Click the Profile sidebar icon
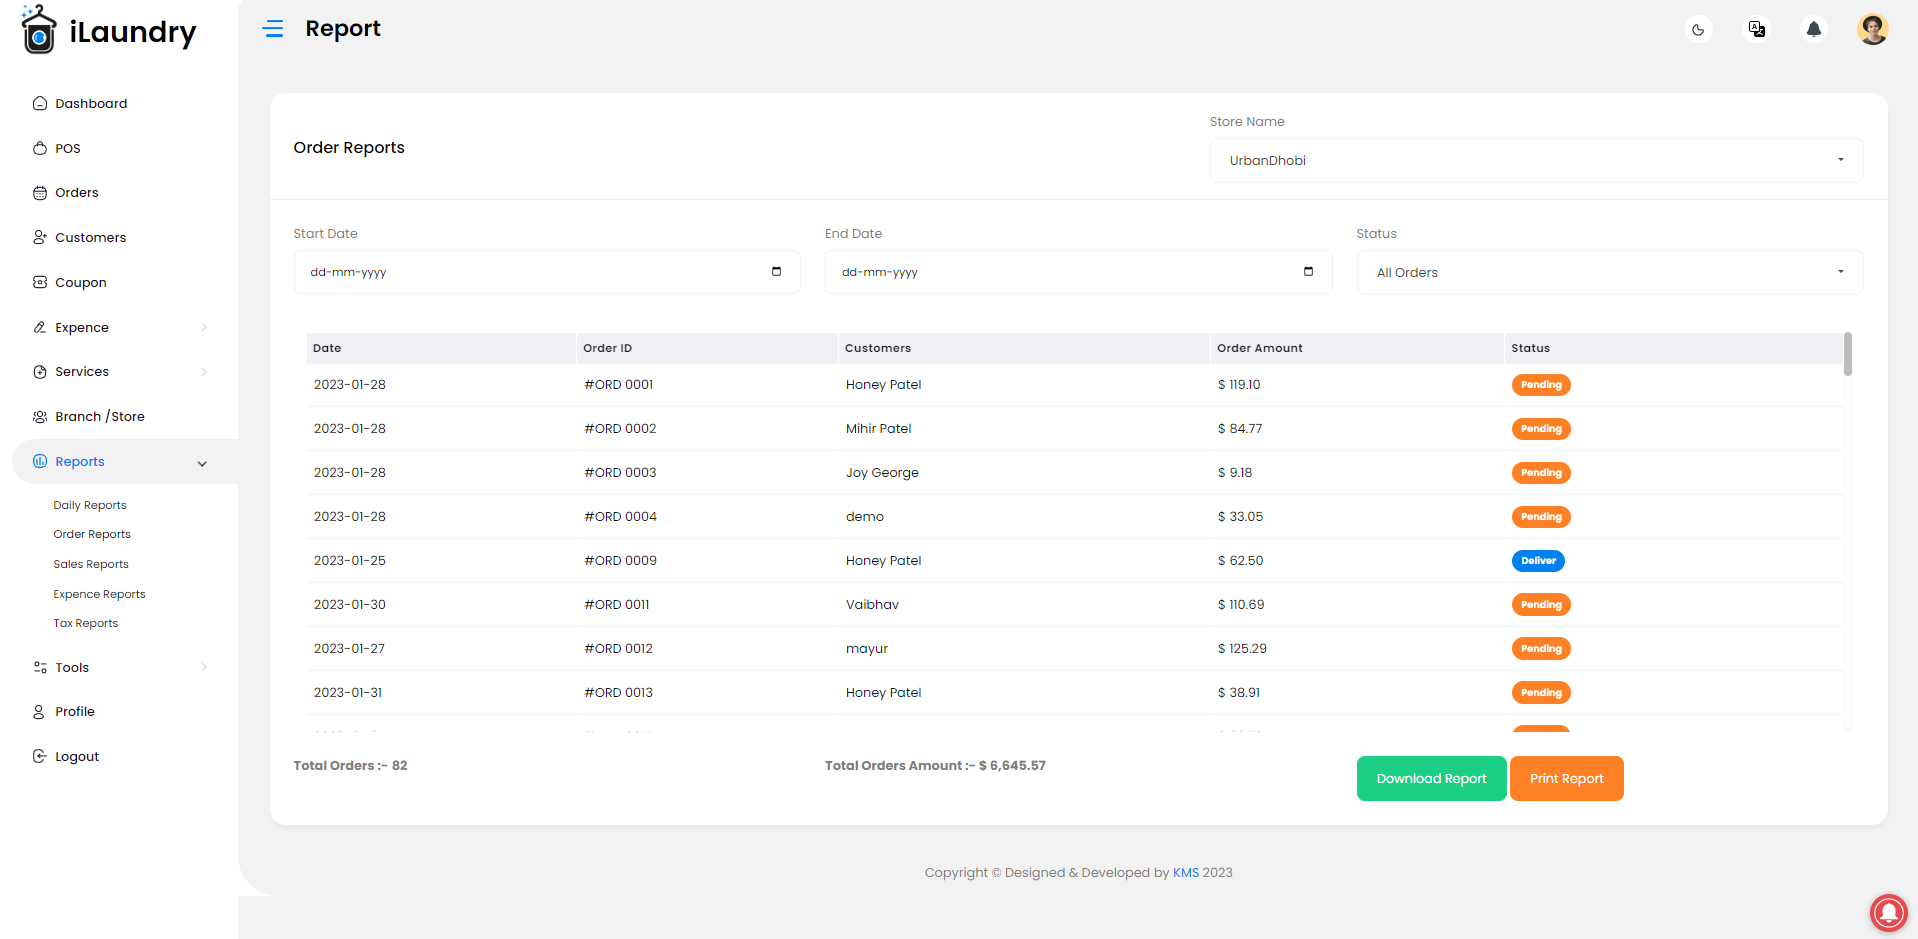This screenshot has height=939, width=1918. (x=39, y=712)
